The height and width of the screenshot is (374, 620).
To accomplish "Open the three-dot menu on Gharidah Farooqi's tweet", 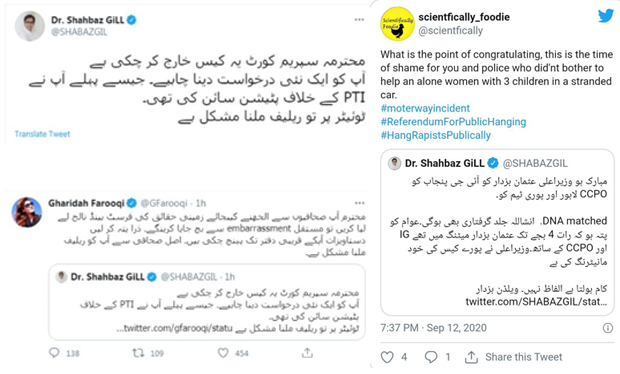I will click(359, 203).
